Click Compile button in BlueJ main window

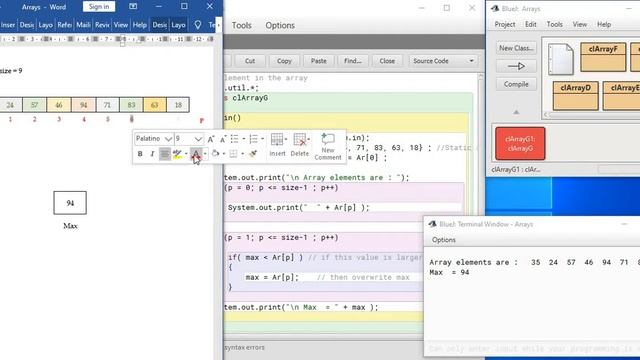point(516,84)
